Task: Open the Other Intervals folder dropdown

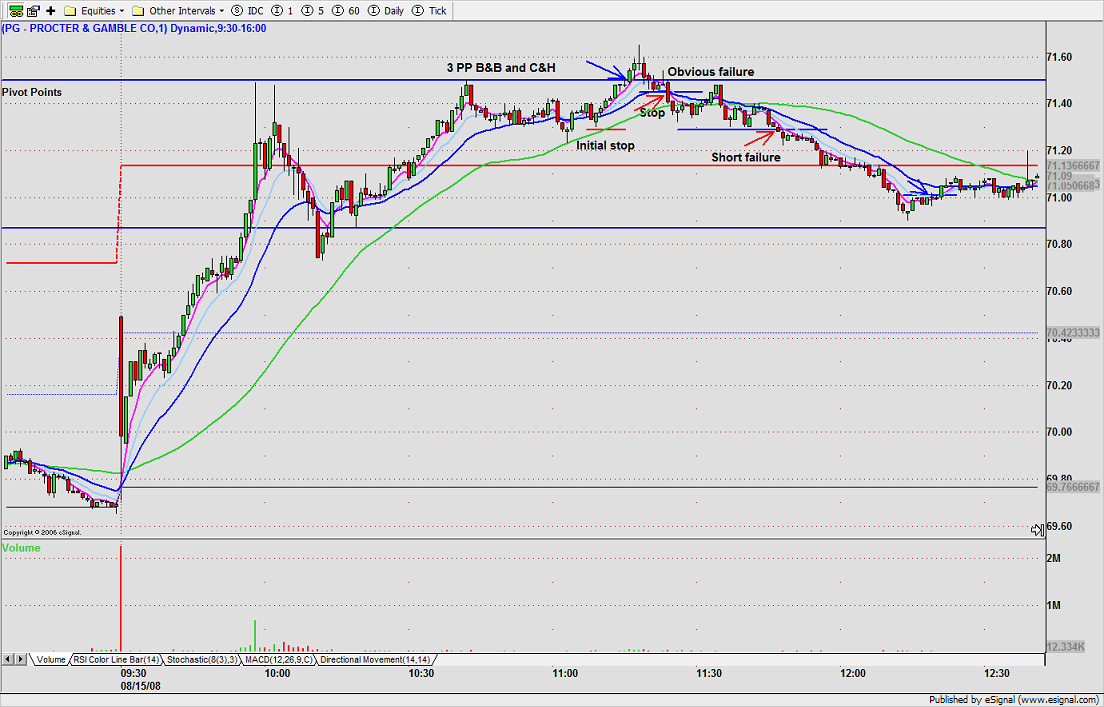Action: (x=179, y=11)
